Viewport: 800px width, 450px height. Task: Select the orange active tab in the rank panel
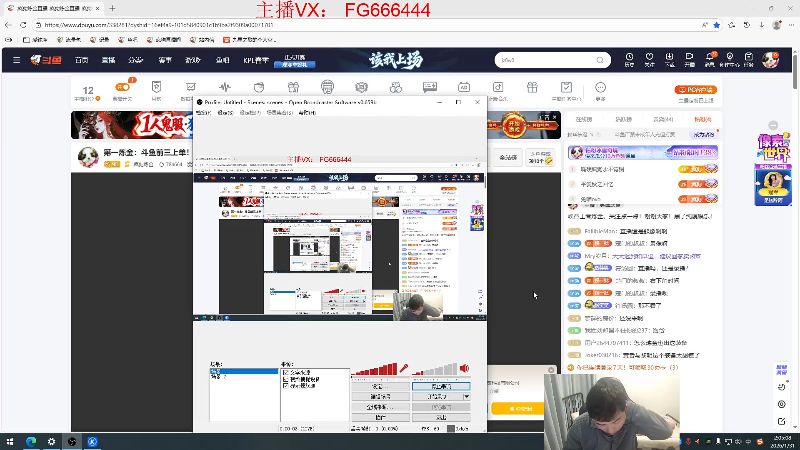tap(703, 119)
